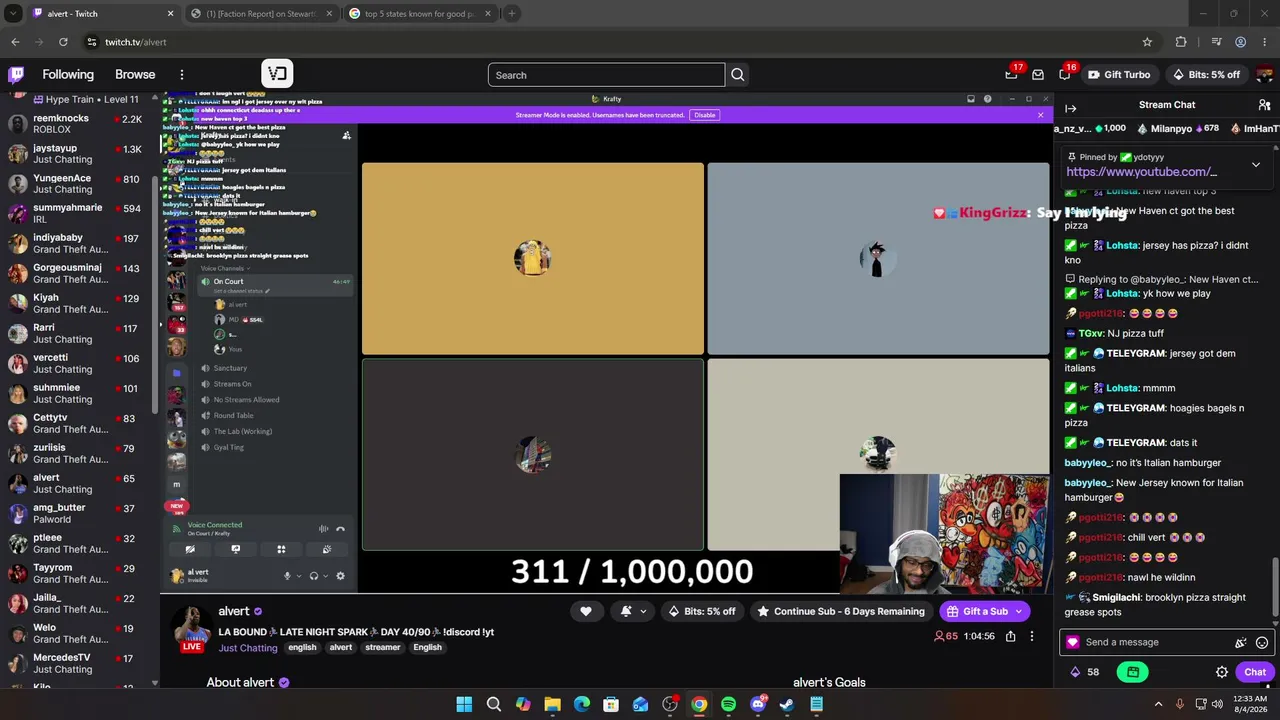Viewport: 1280px width, 720px height.
Task: Collapse the Stream Chat panel
Action: click(1070, 108)
